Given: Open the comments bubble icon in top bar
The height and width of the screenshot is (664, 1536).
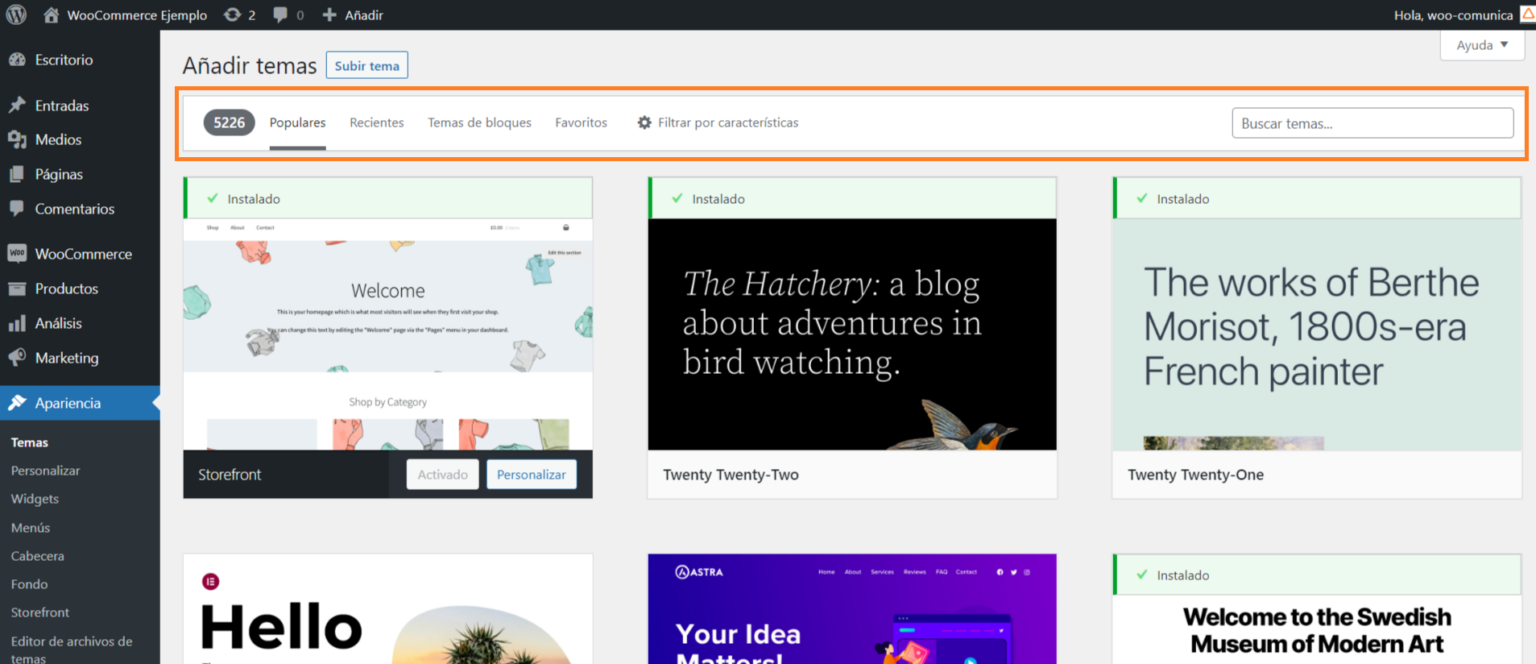Looking at the screenshot, I should click(281, 15).
